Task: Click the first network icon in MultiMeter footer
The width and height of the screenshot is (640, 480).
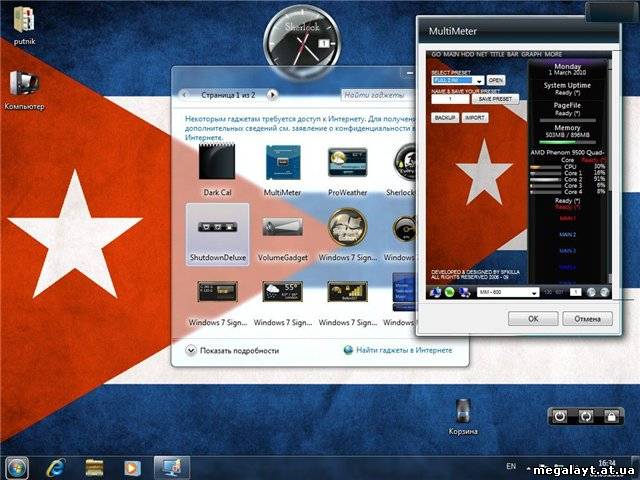Action: pos(436,292)
